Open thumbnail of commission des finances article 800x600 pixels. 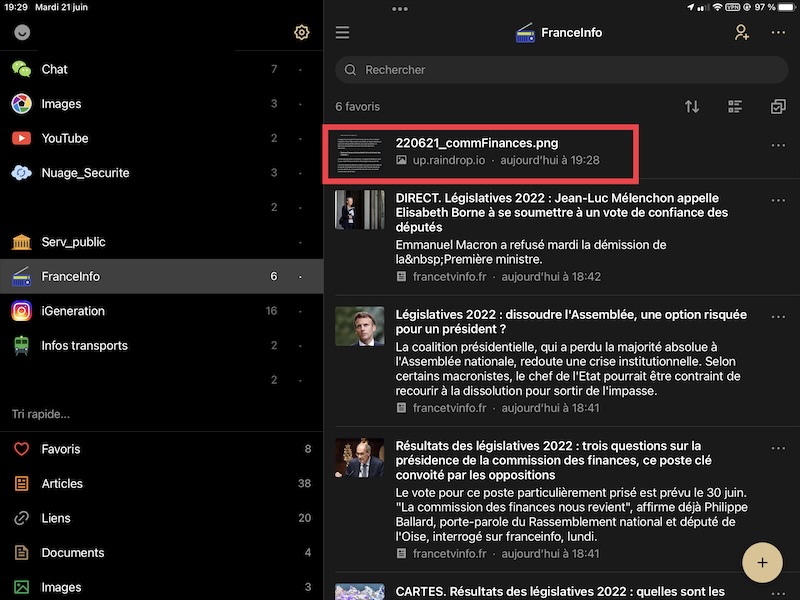click(x=359, y=458)
